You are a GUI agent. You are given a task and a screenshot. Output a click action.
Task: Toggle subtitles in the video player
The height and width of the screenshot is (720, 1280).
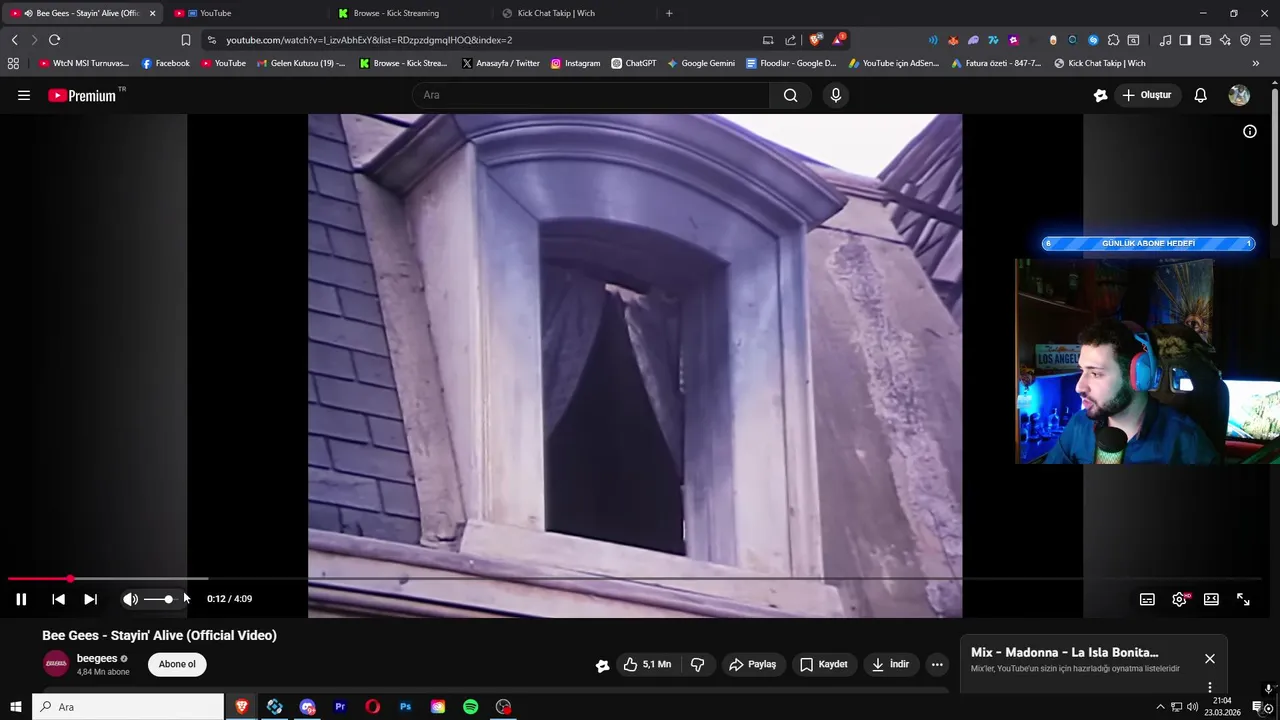pyautogui.click(x=1147, y=599)
